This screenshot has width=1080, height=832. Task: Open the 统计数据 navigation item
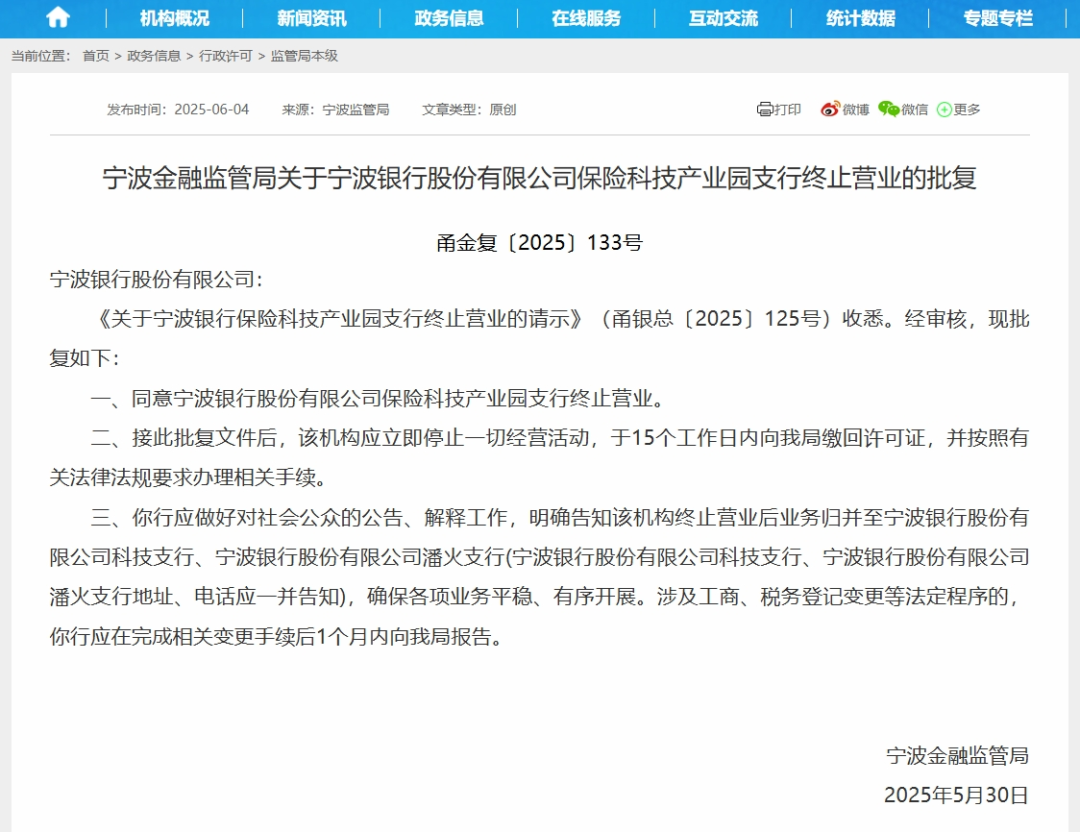point(860,19)
